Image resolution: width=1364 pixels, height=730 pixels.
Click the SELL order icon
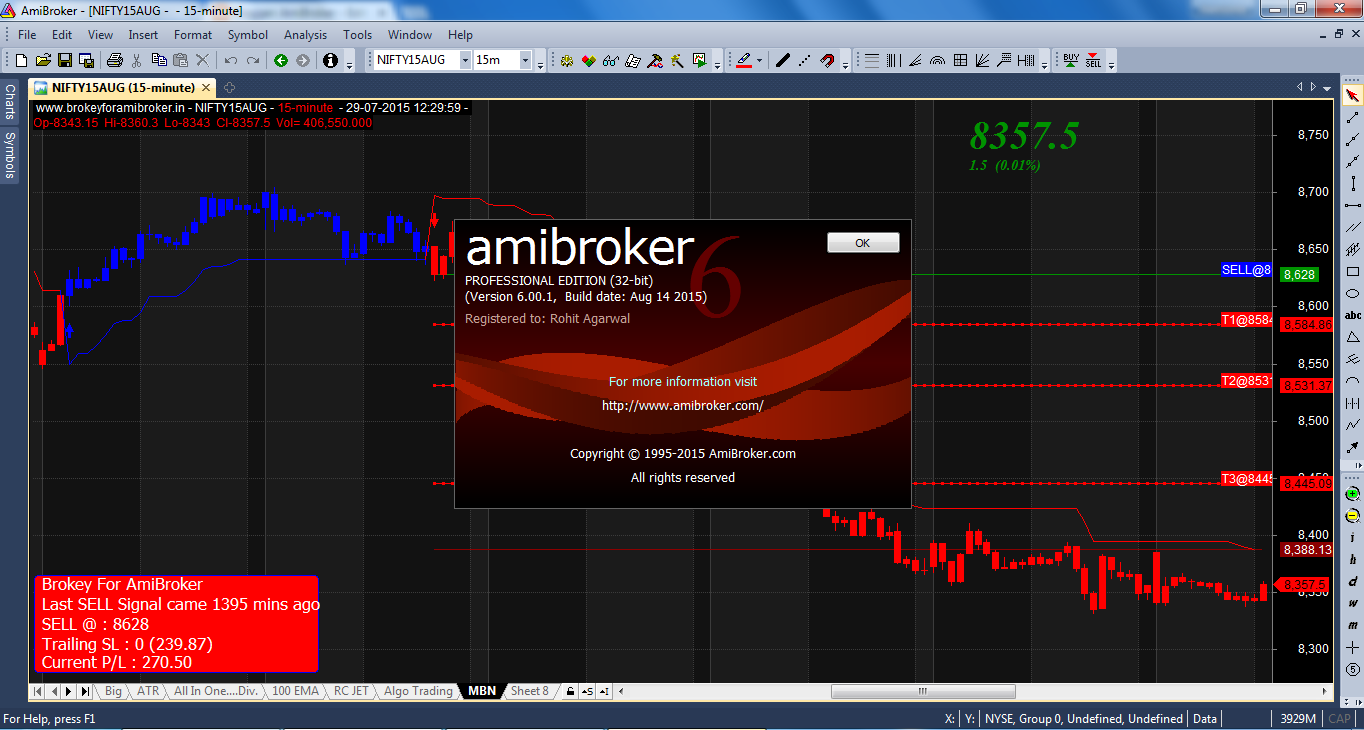(1093, 61)
